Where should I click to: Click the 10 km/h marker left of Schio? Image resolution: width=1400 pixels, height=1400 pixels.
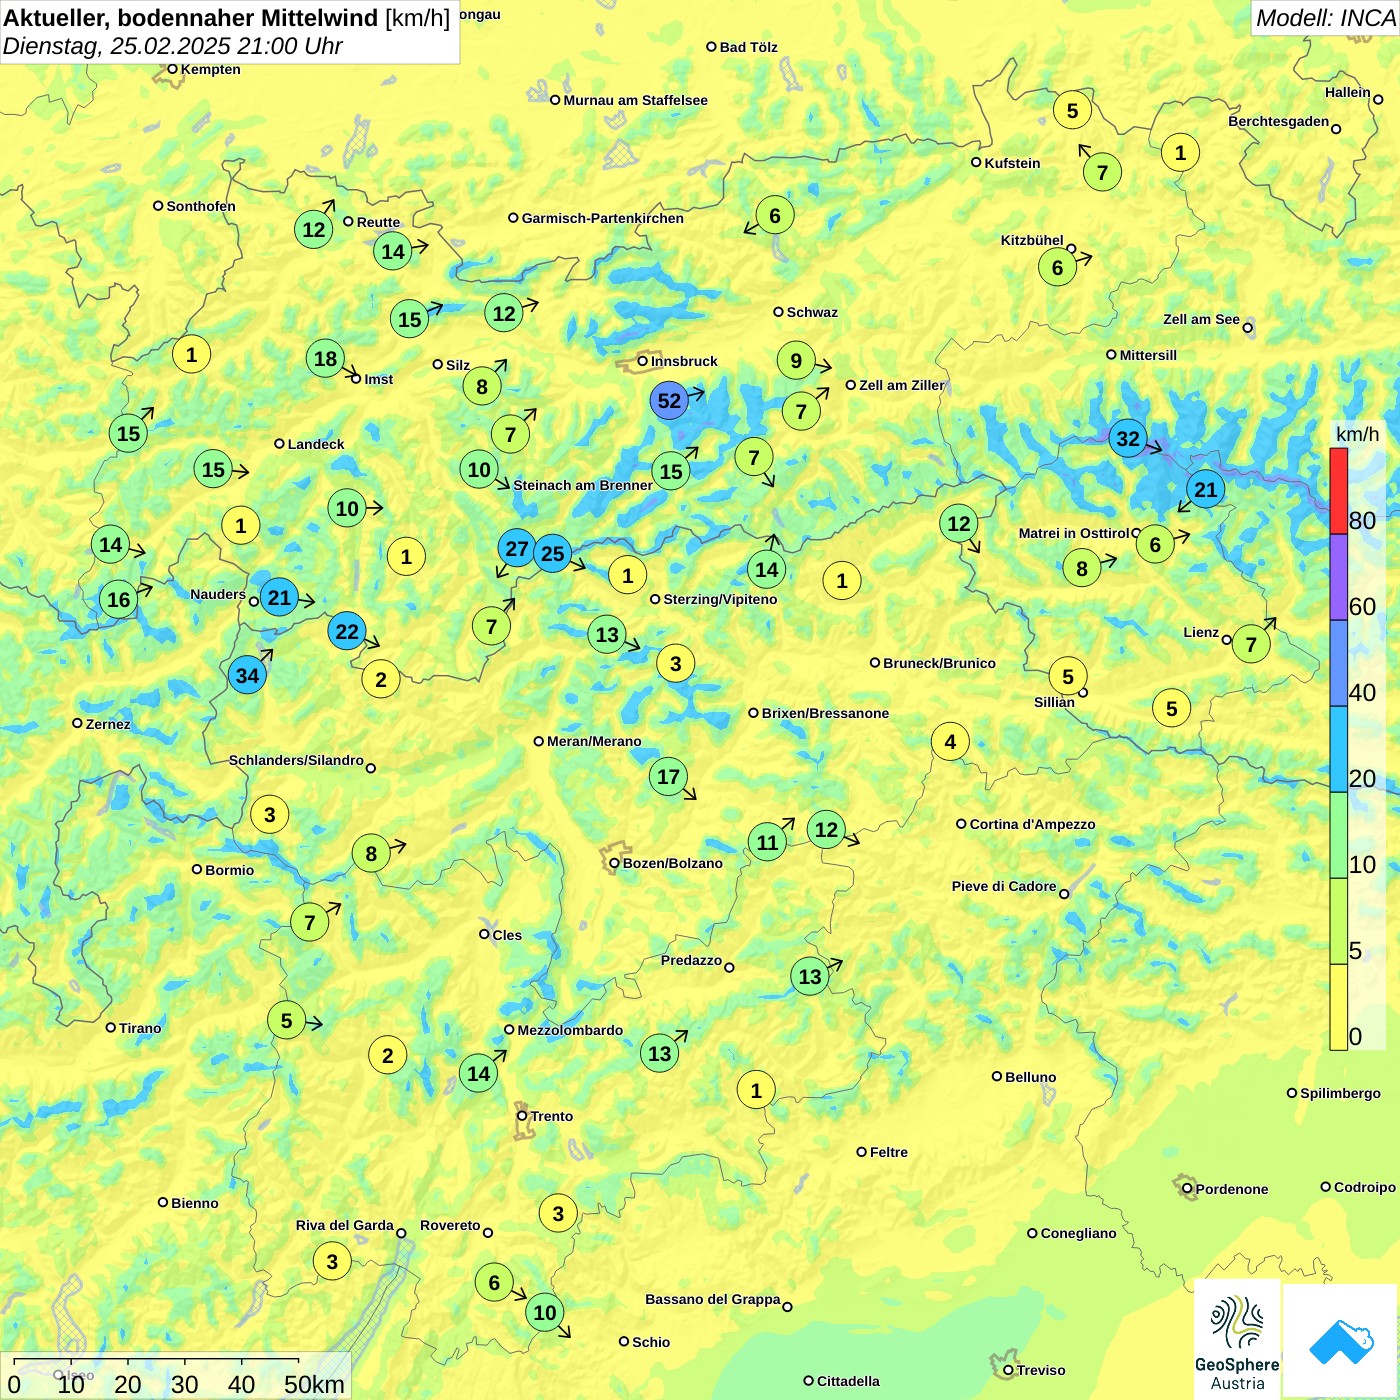[545, 1312]
